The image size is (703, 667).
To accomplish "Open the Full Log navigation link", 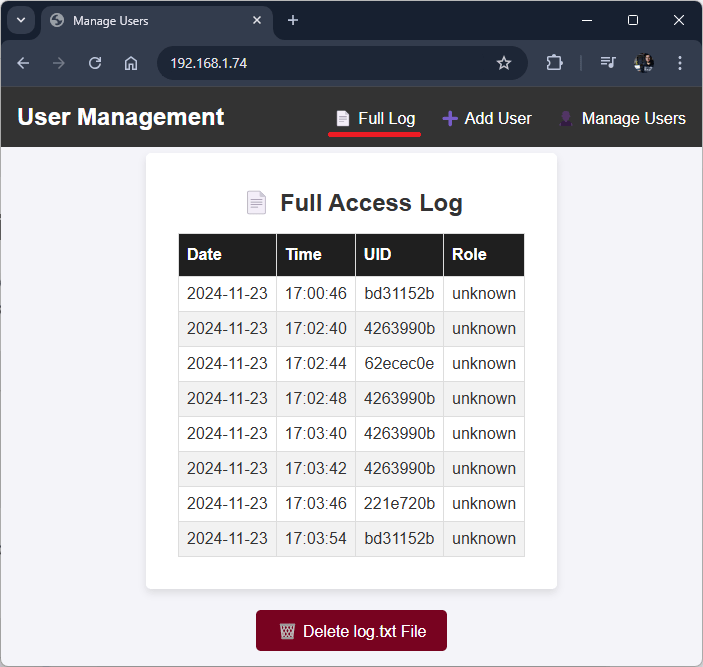I will point(386,119).
